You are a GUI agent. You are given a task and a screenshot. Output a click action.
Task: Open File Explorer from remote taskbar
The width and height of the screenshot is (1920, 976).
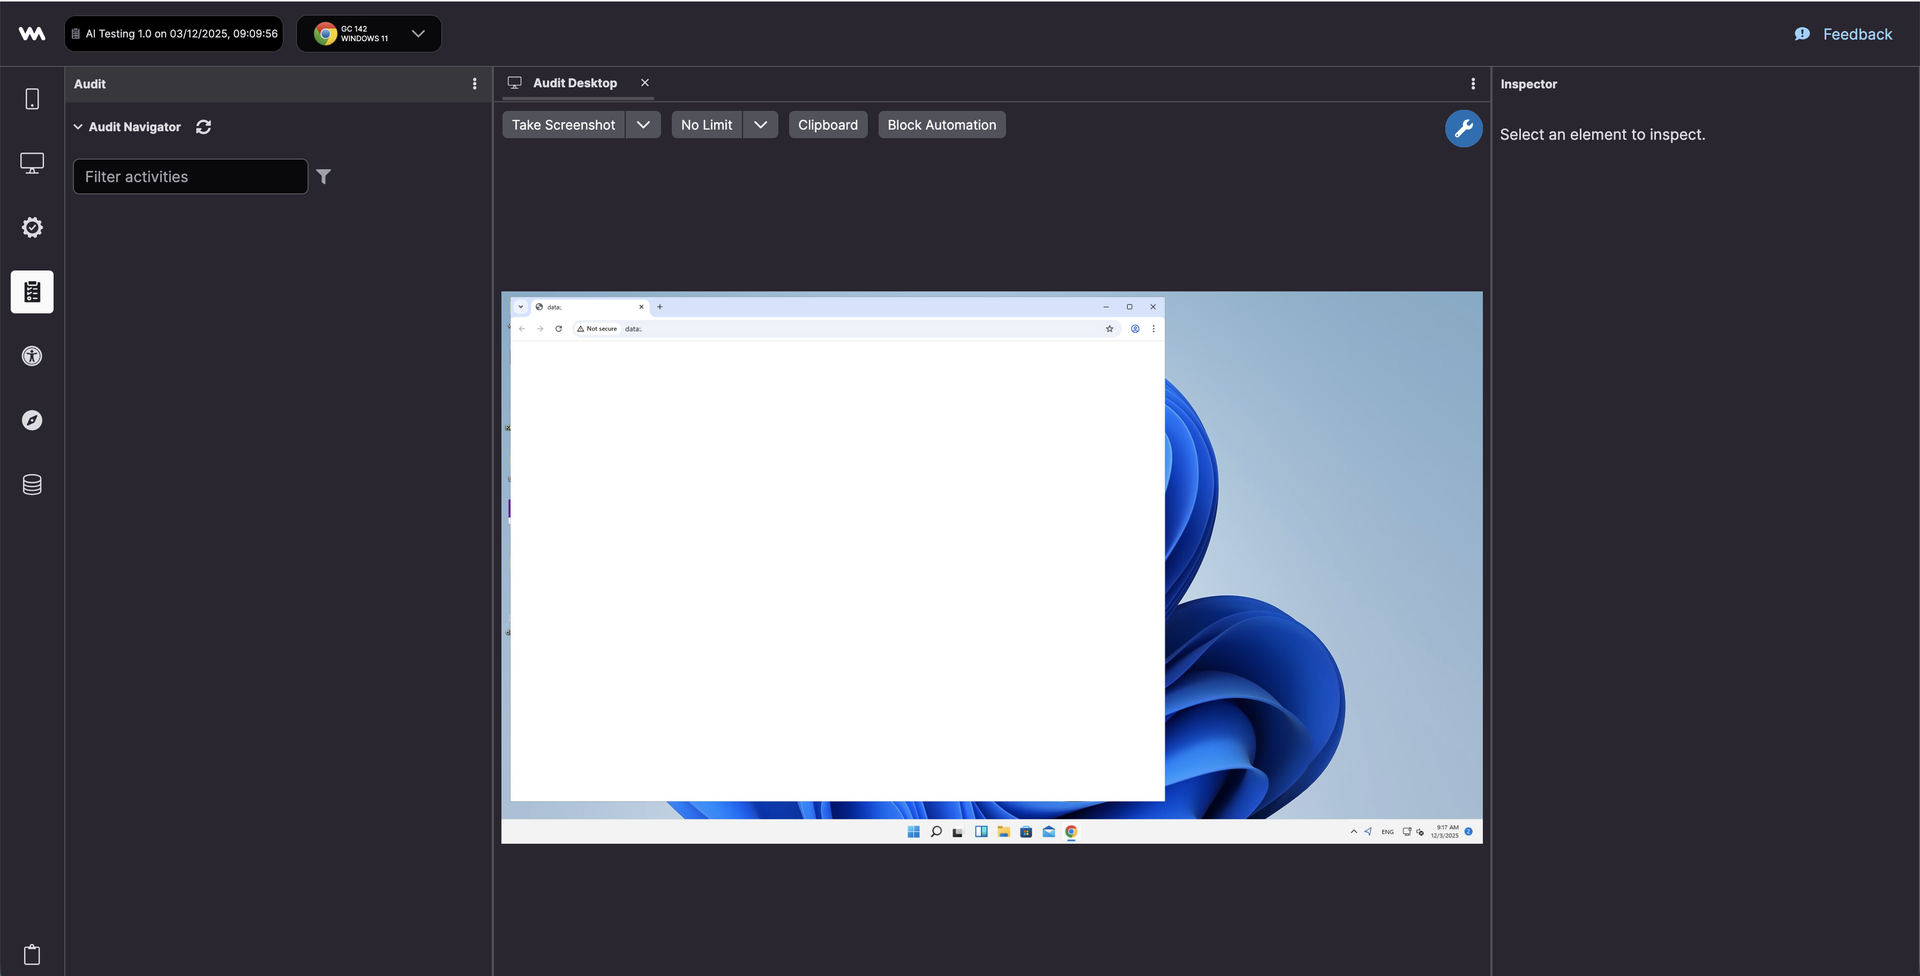[x=1003, y=832]
